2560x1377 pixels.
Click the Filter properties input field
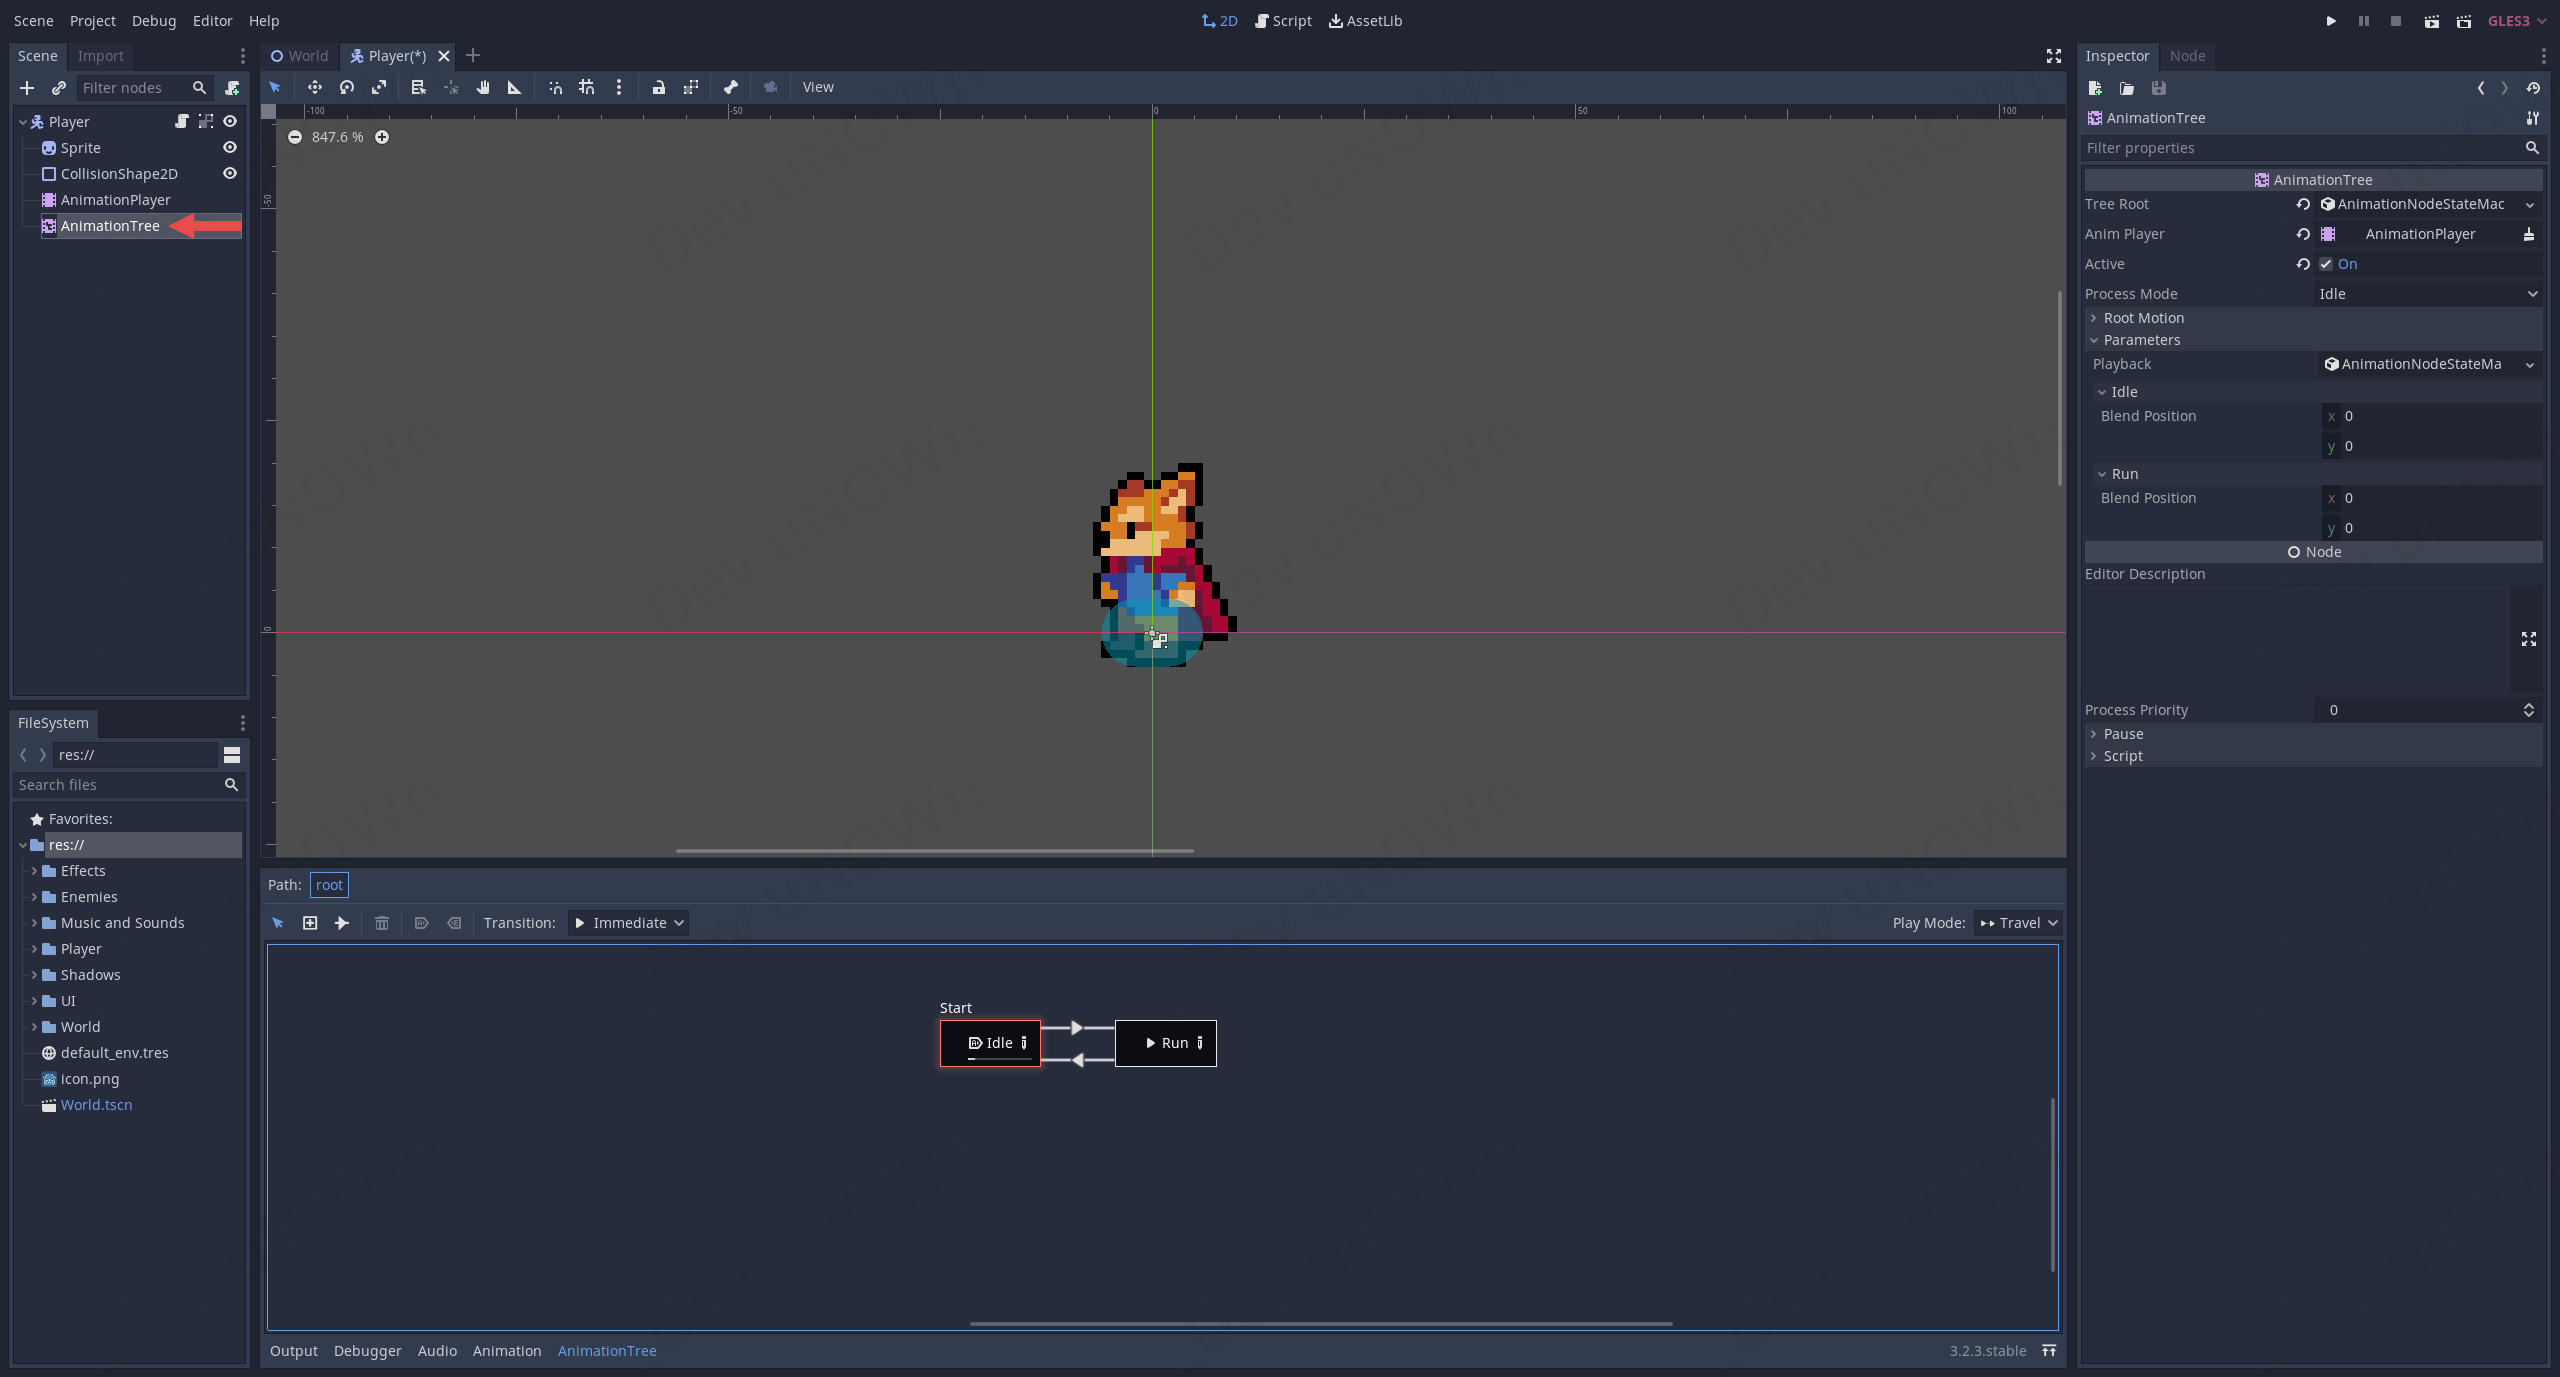(2300, 148)
